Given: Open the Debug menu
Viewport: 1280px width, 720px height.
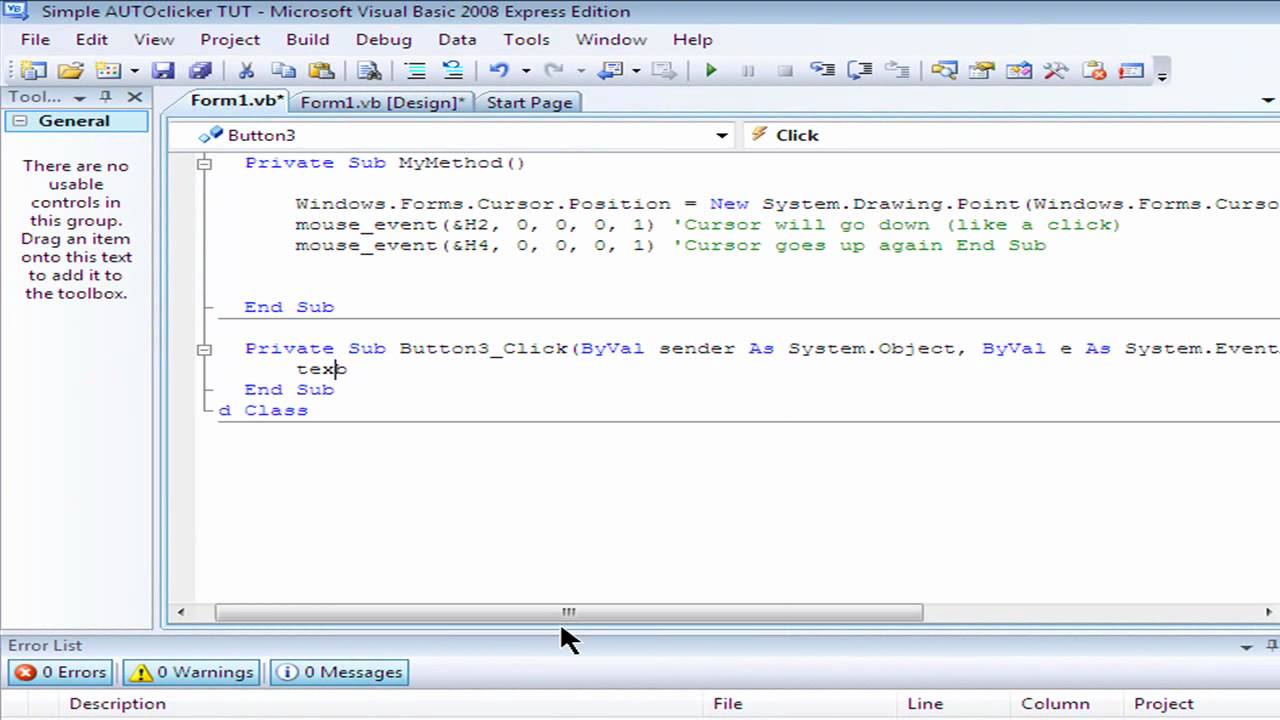Looking at the screenshot, I should 384,39.
